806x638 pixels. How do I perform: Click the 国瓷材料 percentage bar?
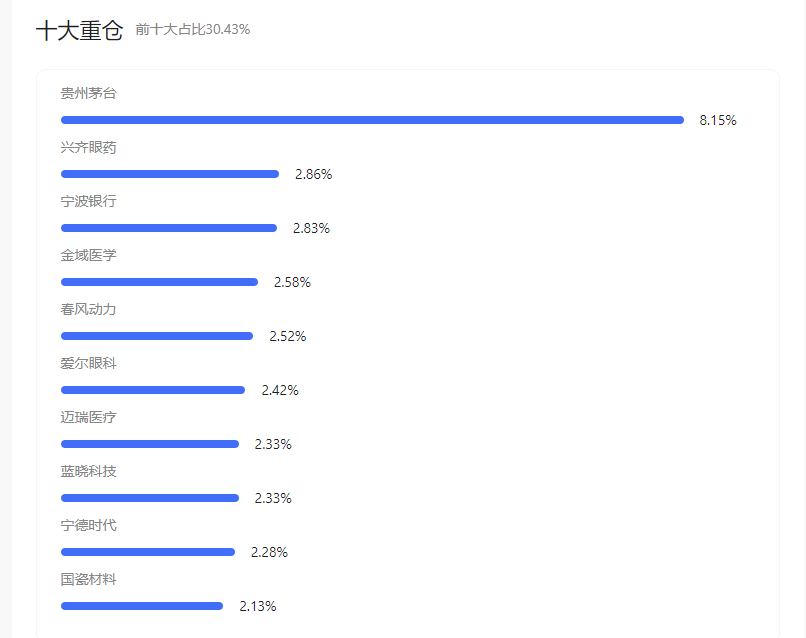click(142, 606)
